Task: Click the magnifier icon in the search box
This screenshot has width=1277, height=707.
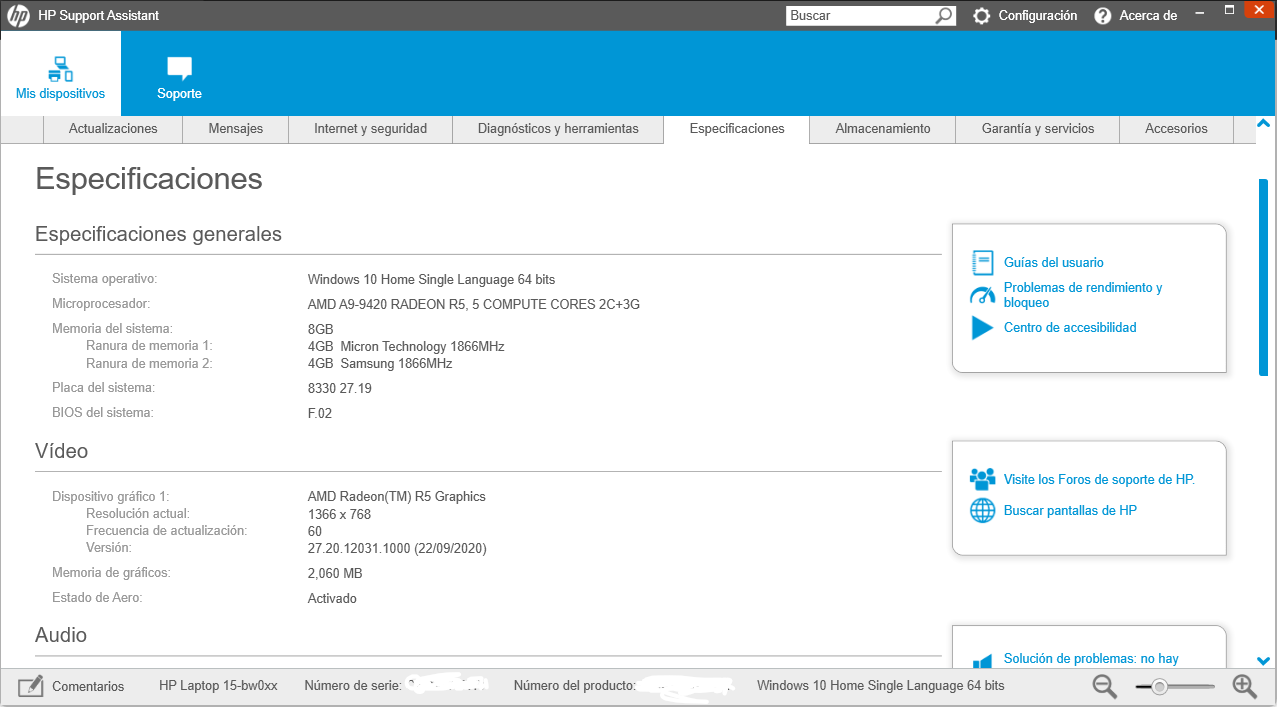Action: (x=944, y=16)
